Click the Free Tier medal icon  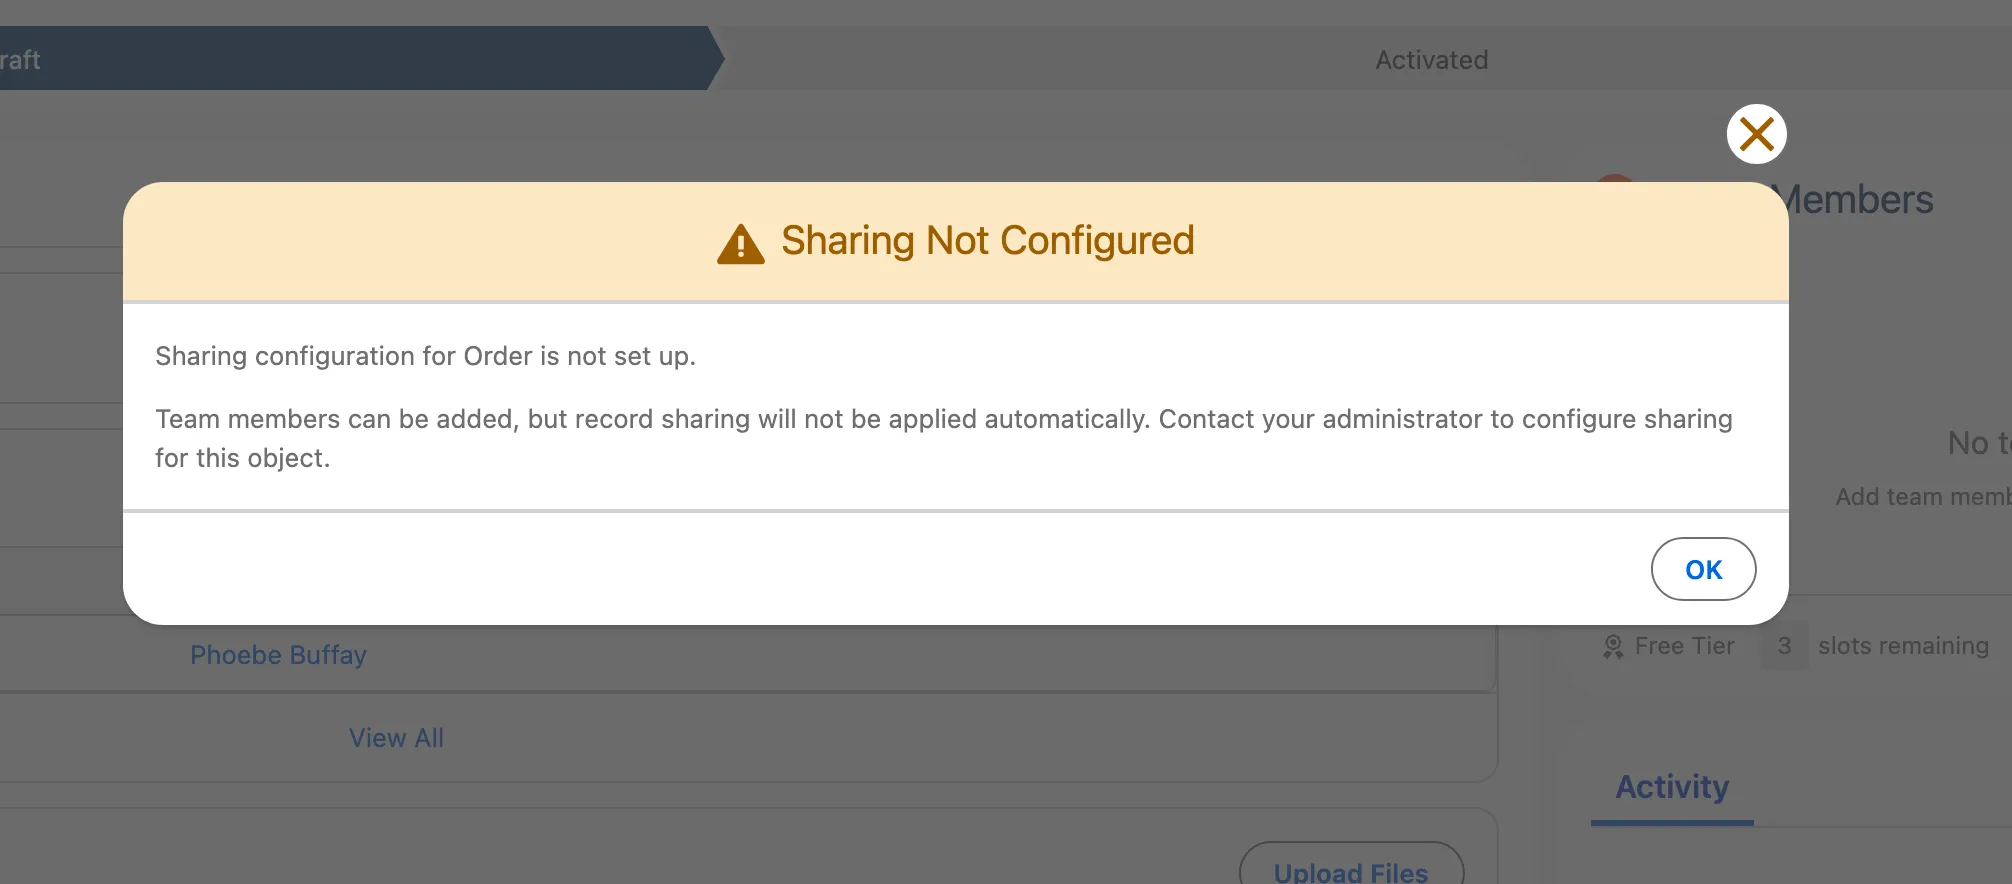coord(1614,645)
